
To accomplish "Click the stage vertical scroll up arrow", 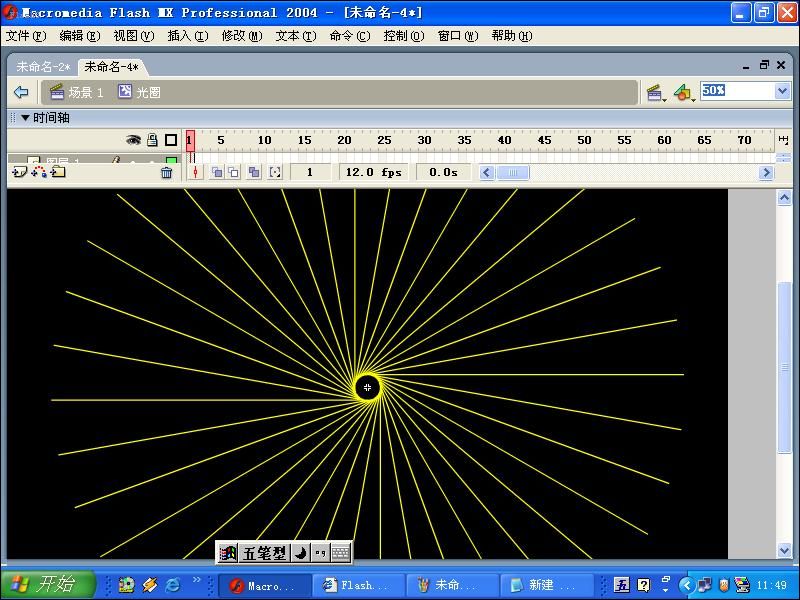I will tap(784, 197).
